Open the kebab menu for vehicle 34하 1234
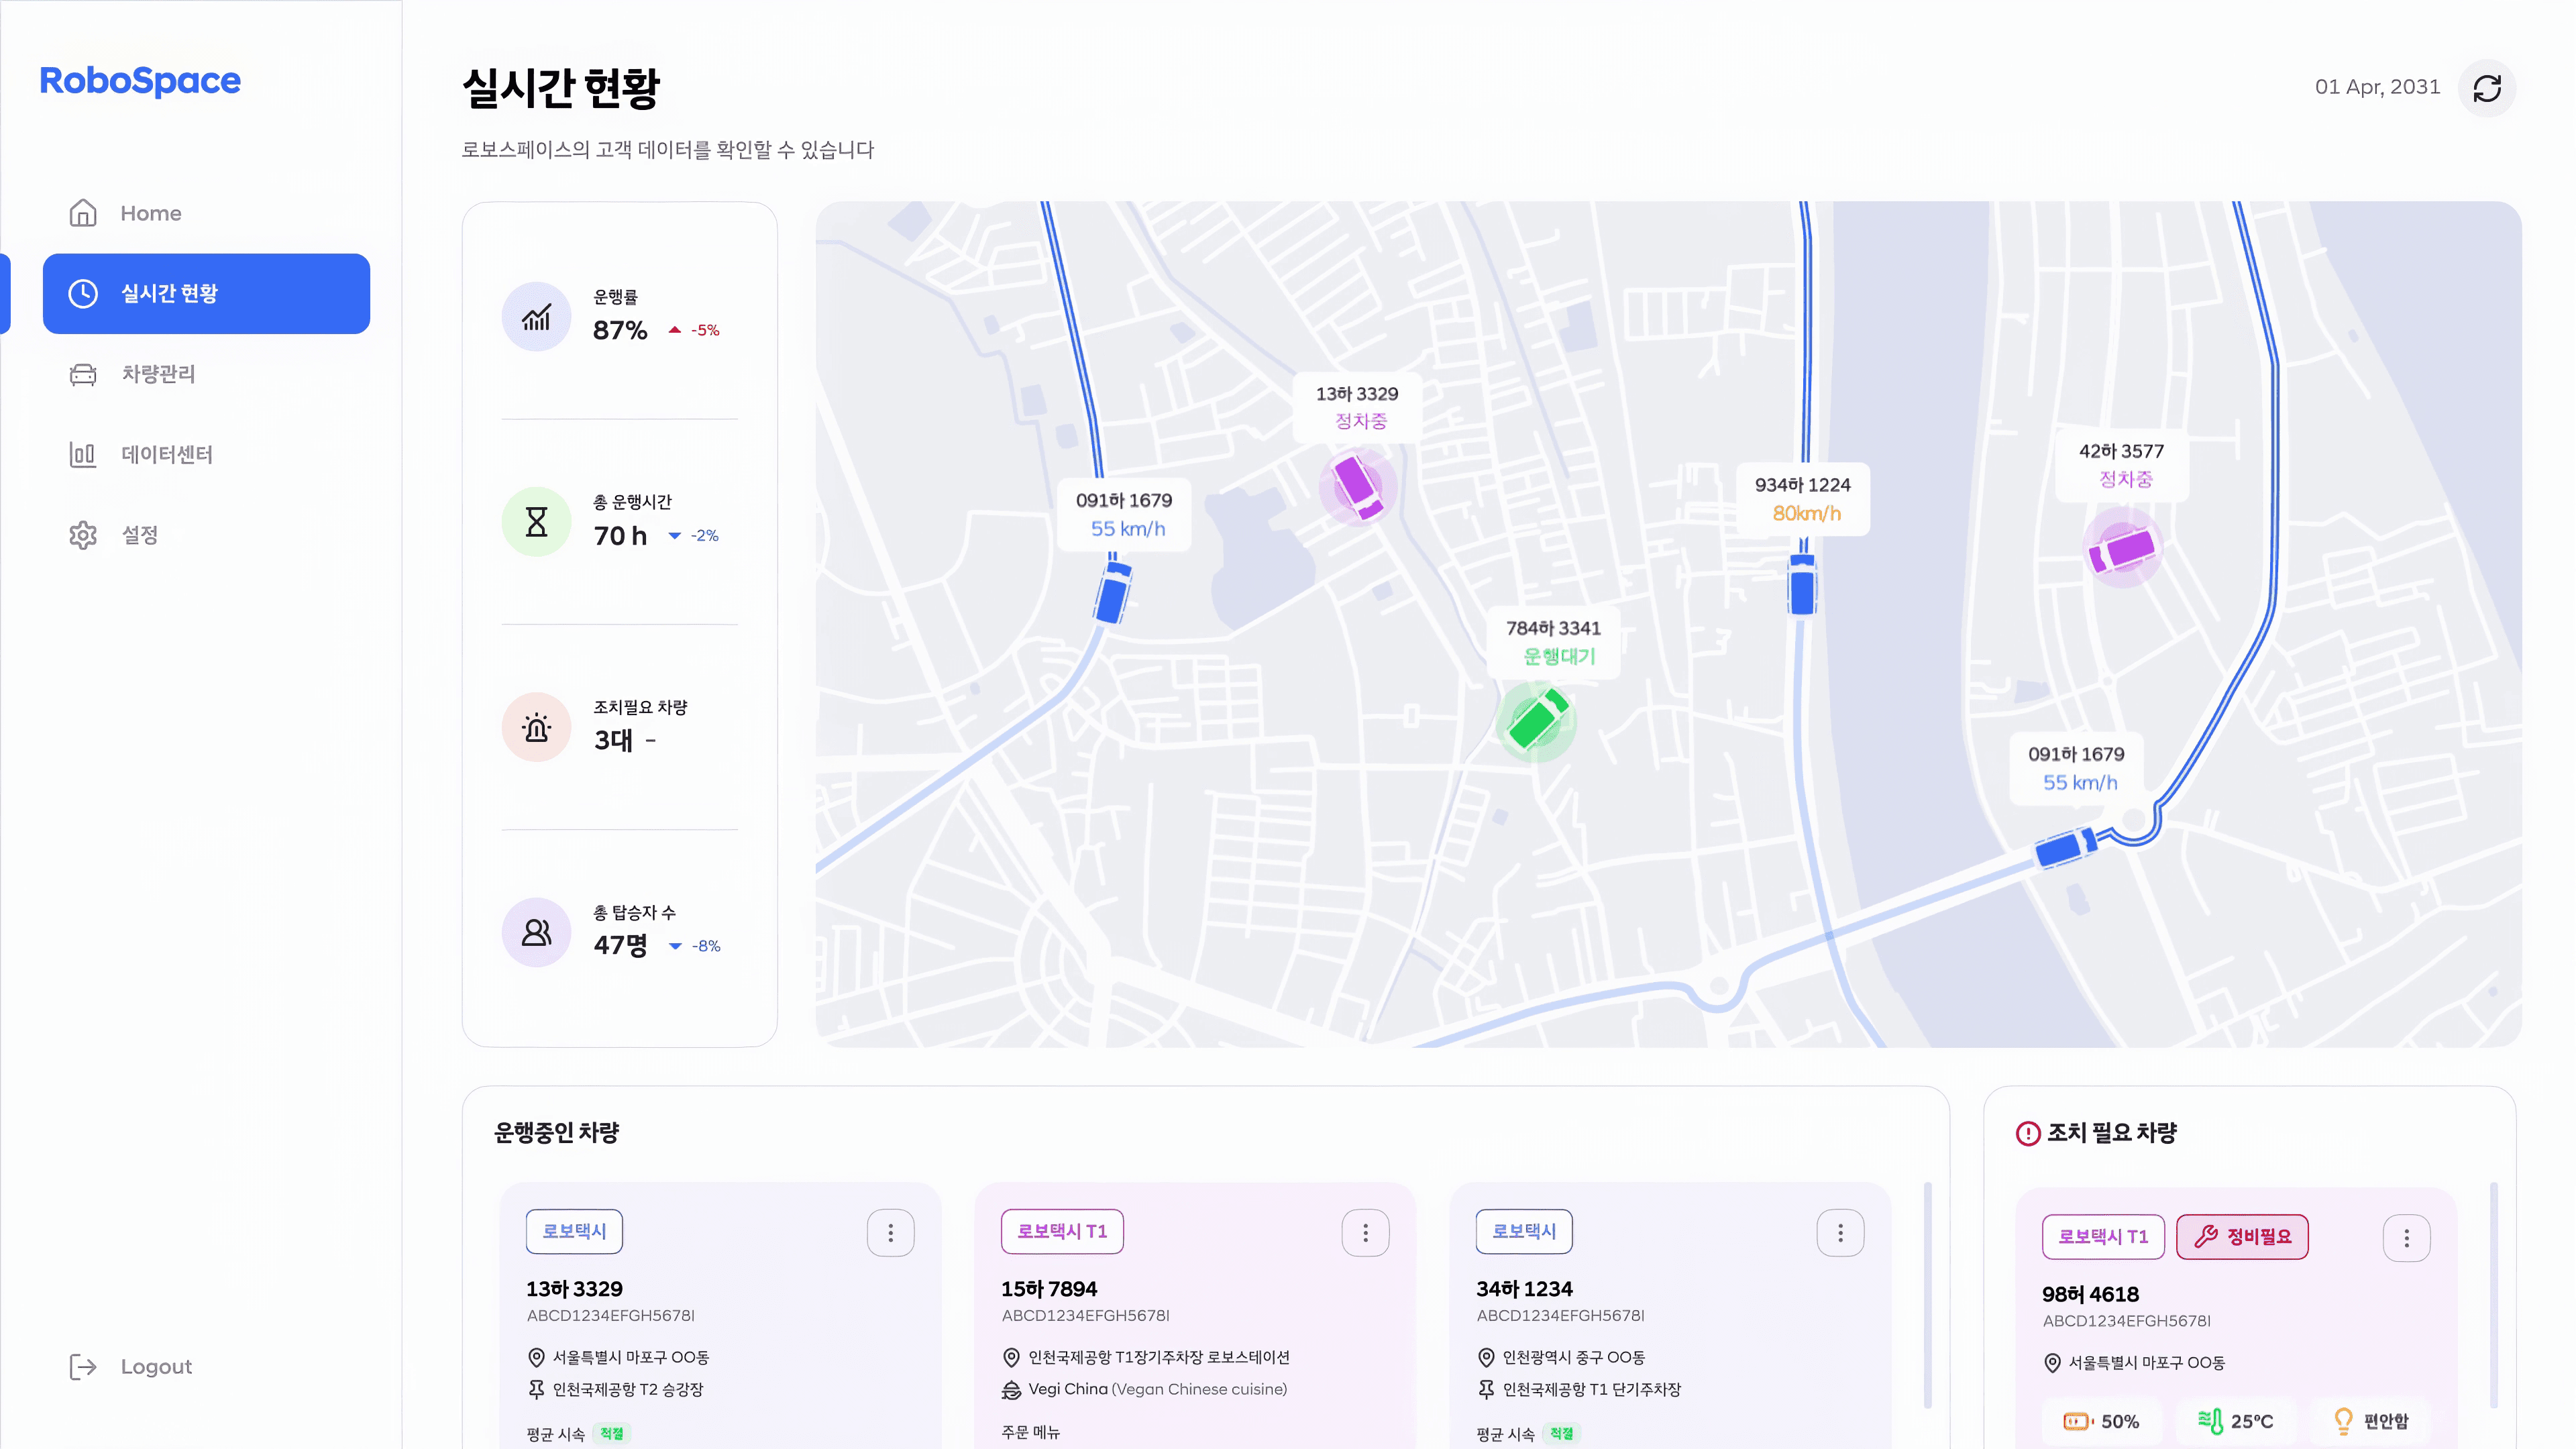2576x1449 pixels. pos(1840,1233)
